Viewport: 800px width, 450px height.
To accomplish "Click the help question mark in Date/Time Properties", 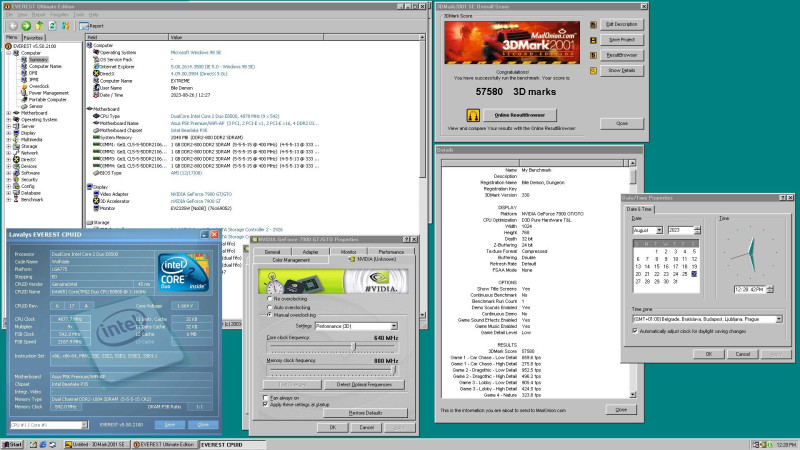I will (782, 197).
